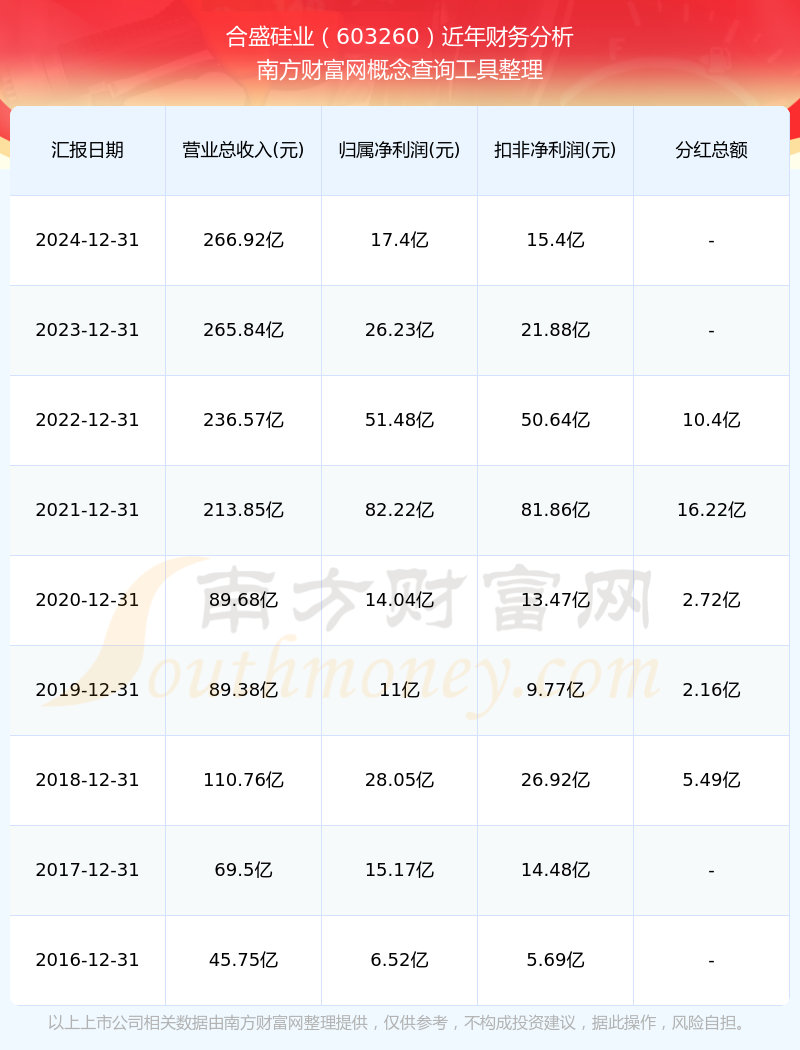Viewport: 800px width, 1050px height.
Task: Select the 2019-12-31 date cell
Action: [88, 690]
